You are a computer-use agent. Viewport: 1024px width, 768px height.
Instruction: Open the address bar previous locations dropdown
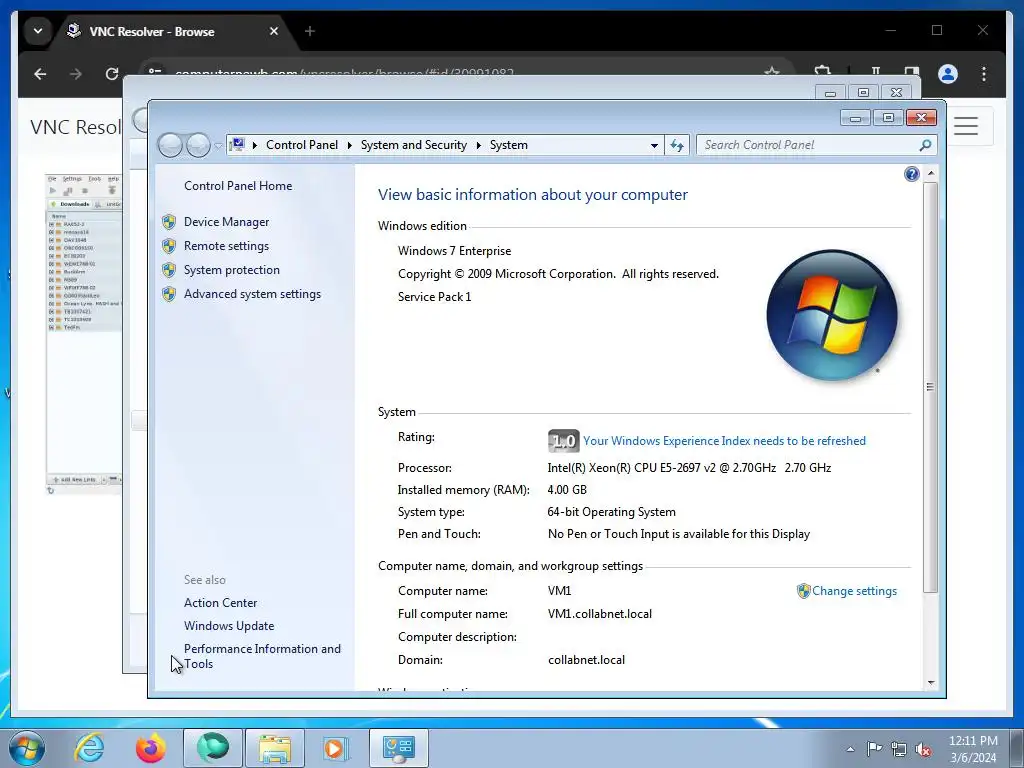654,145
